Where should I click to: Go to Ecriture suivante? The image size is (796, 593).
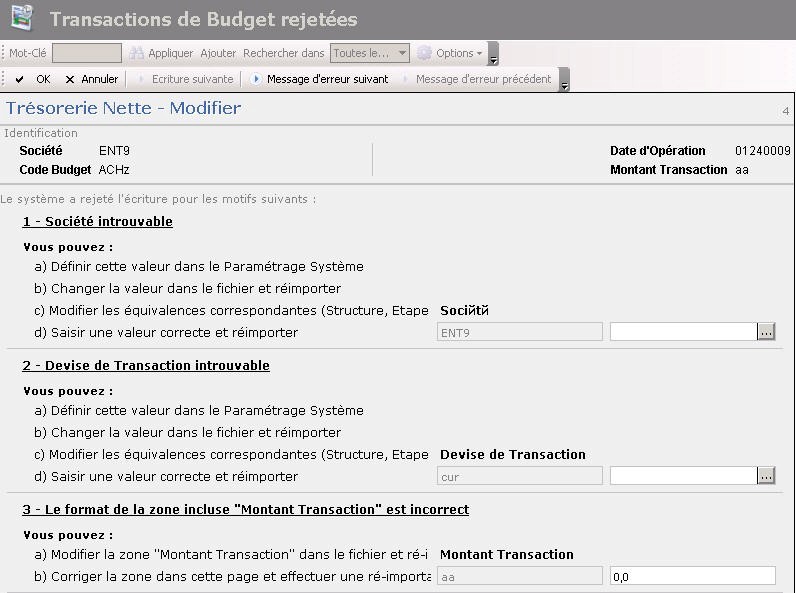pyautogui.click(x=192, y=79)
